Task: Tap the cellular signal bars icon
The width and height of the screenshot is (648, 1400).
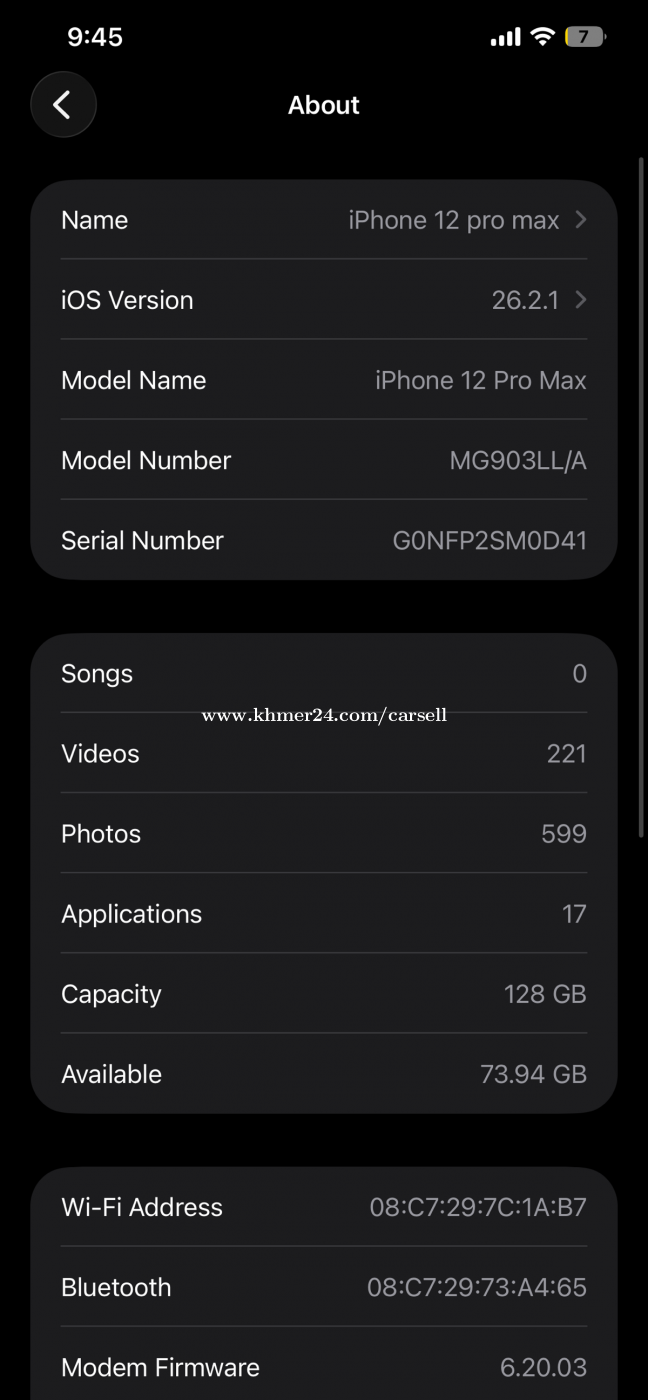Action: pos(505,37)
